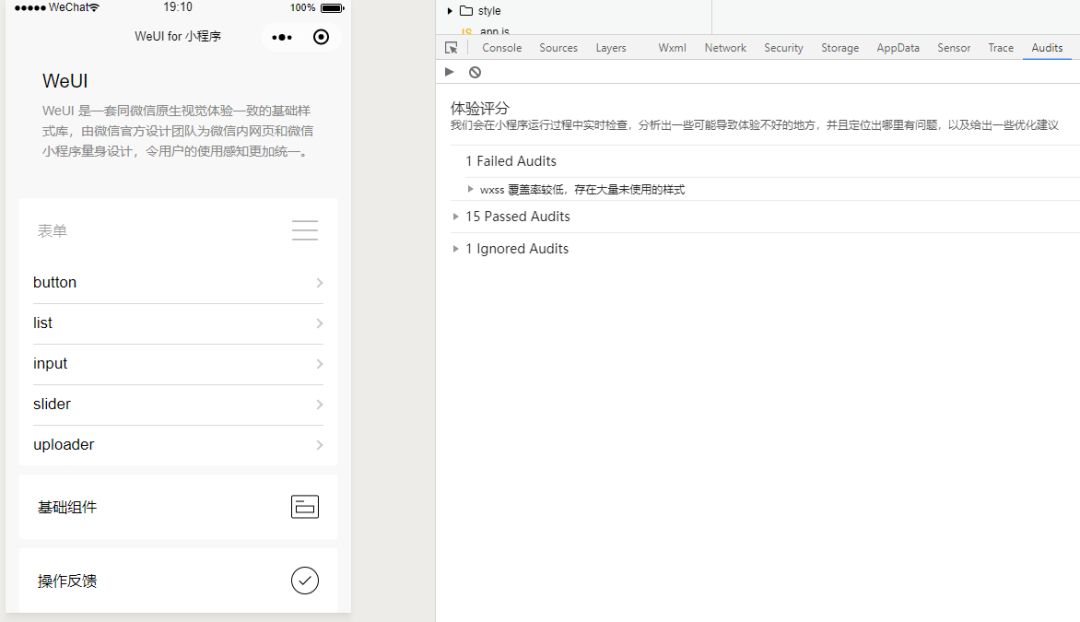Tap the 表单 section header
The image size is (1080, 622).
(x=178, y=230)
